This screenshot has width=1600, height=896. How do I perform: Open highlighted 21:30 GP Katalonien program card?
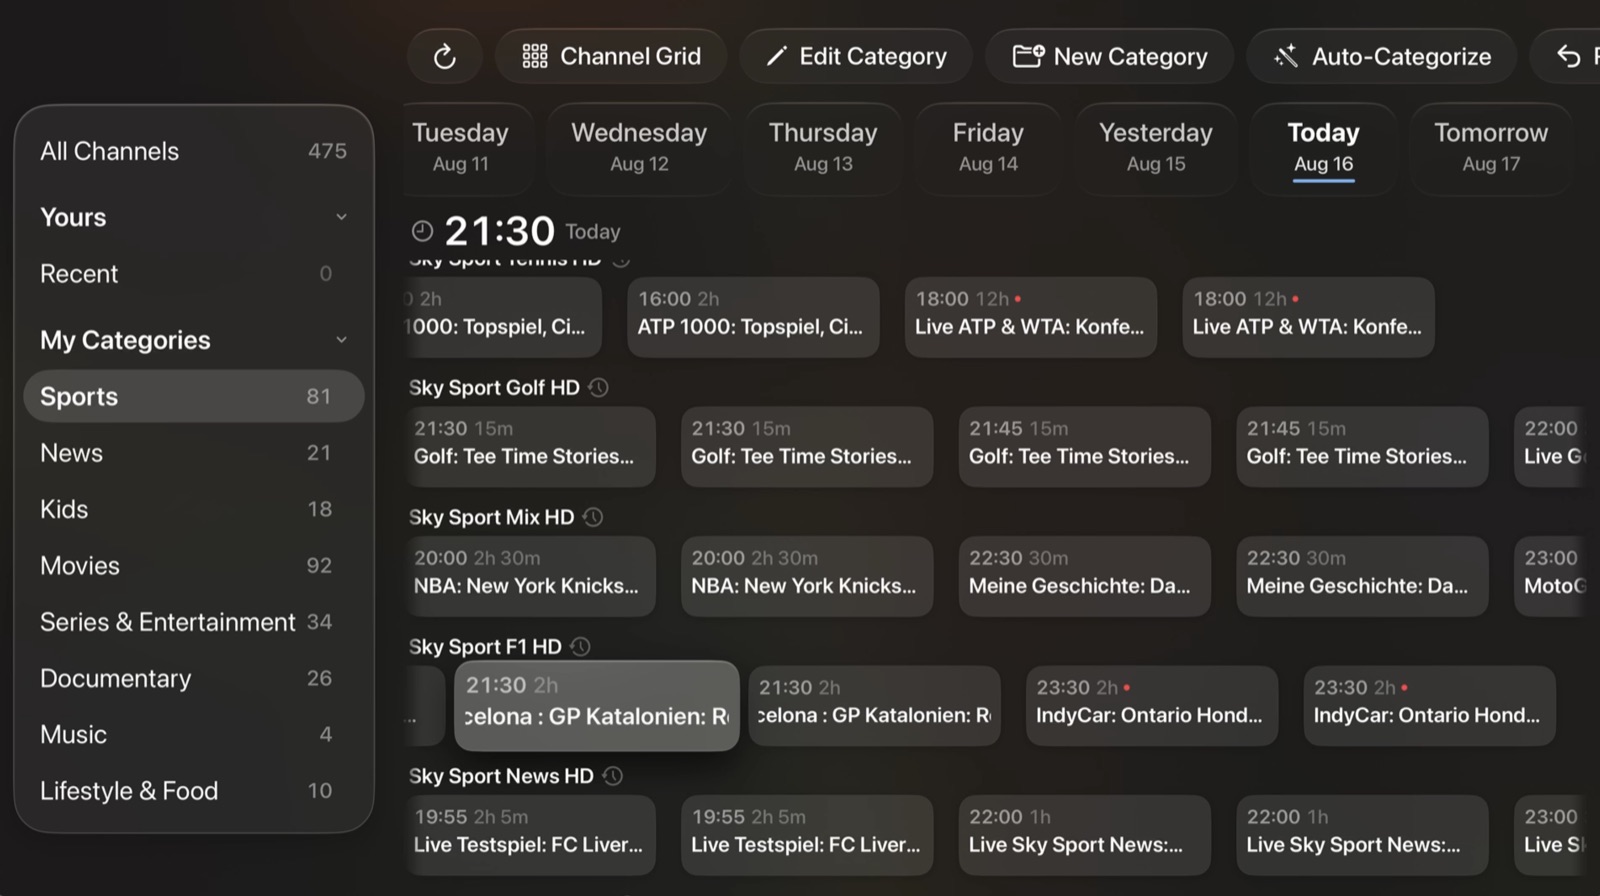click(597, 705)
